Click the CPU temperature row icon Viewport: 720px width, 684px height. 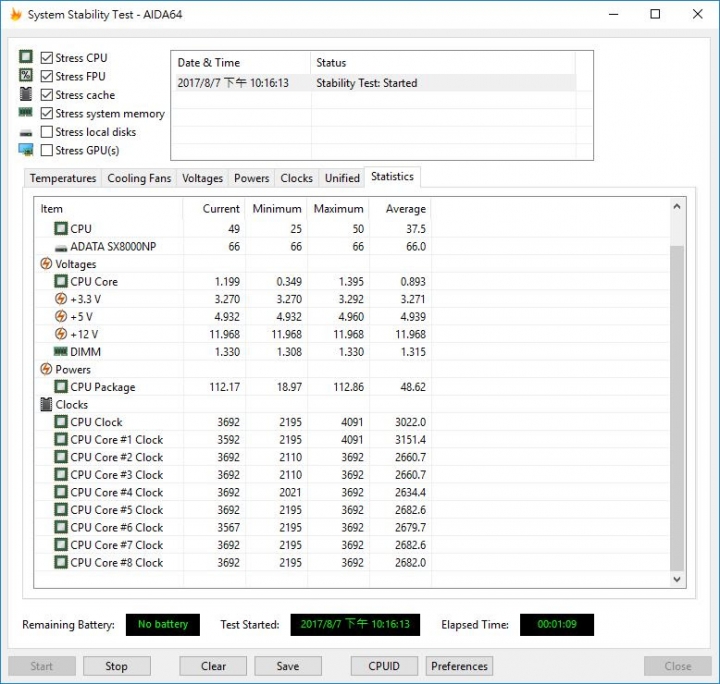(x=61, y=228)
